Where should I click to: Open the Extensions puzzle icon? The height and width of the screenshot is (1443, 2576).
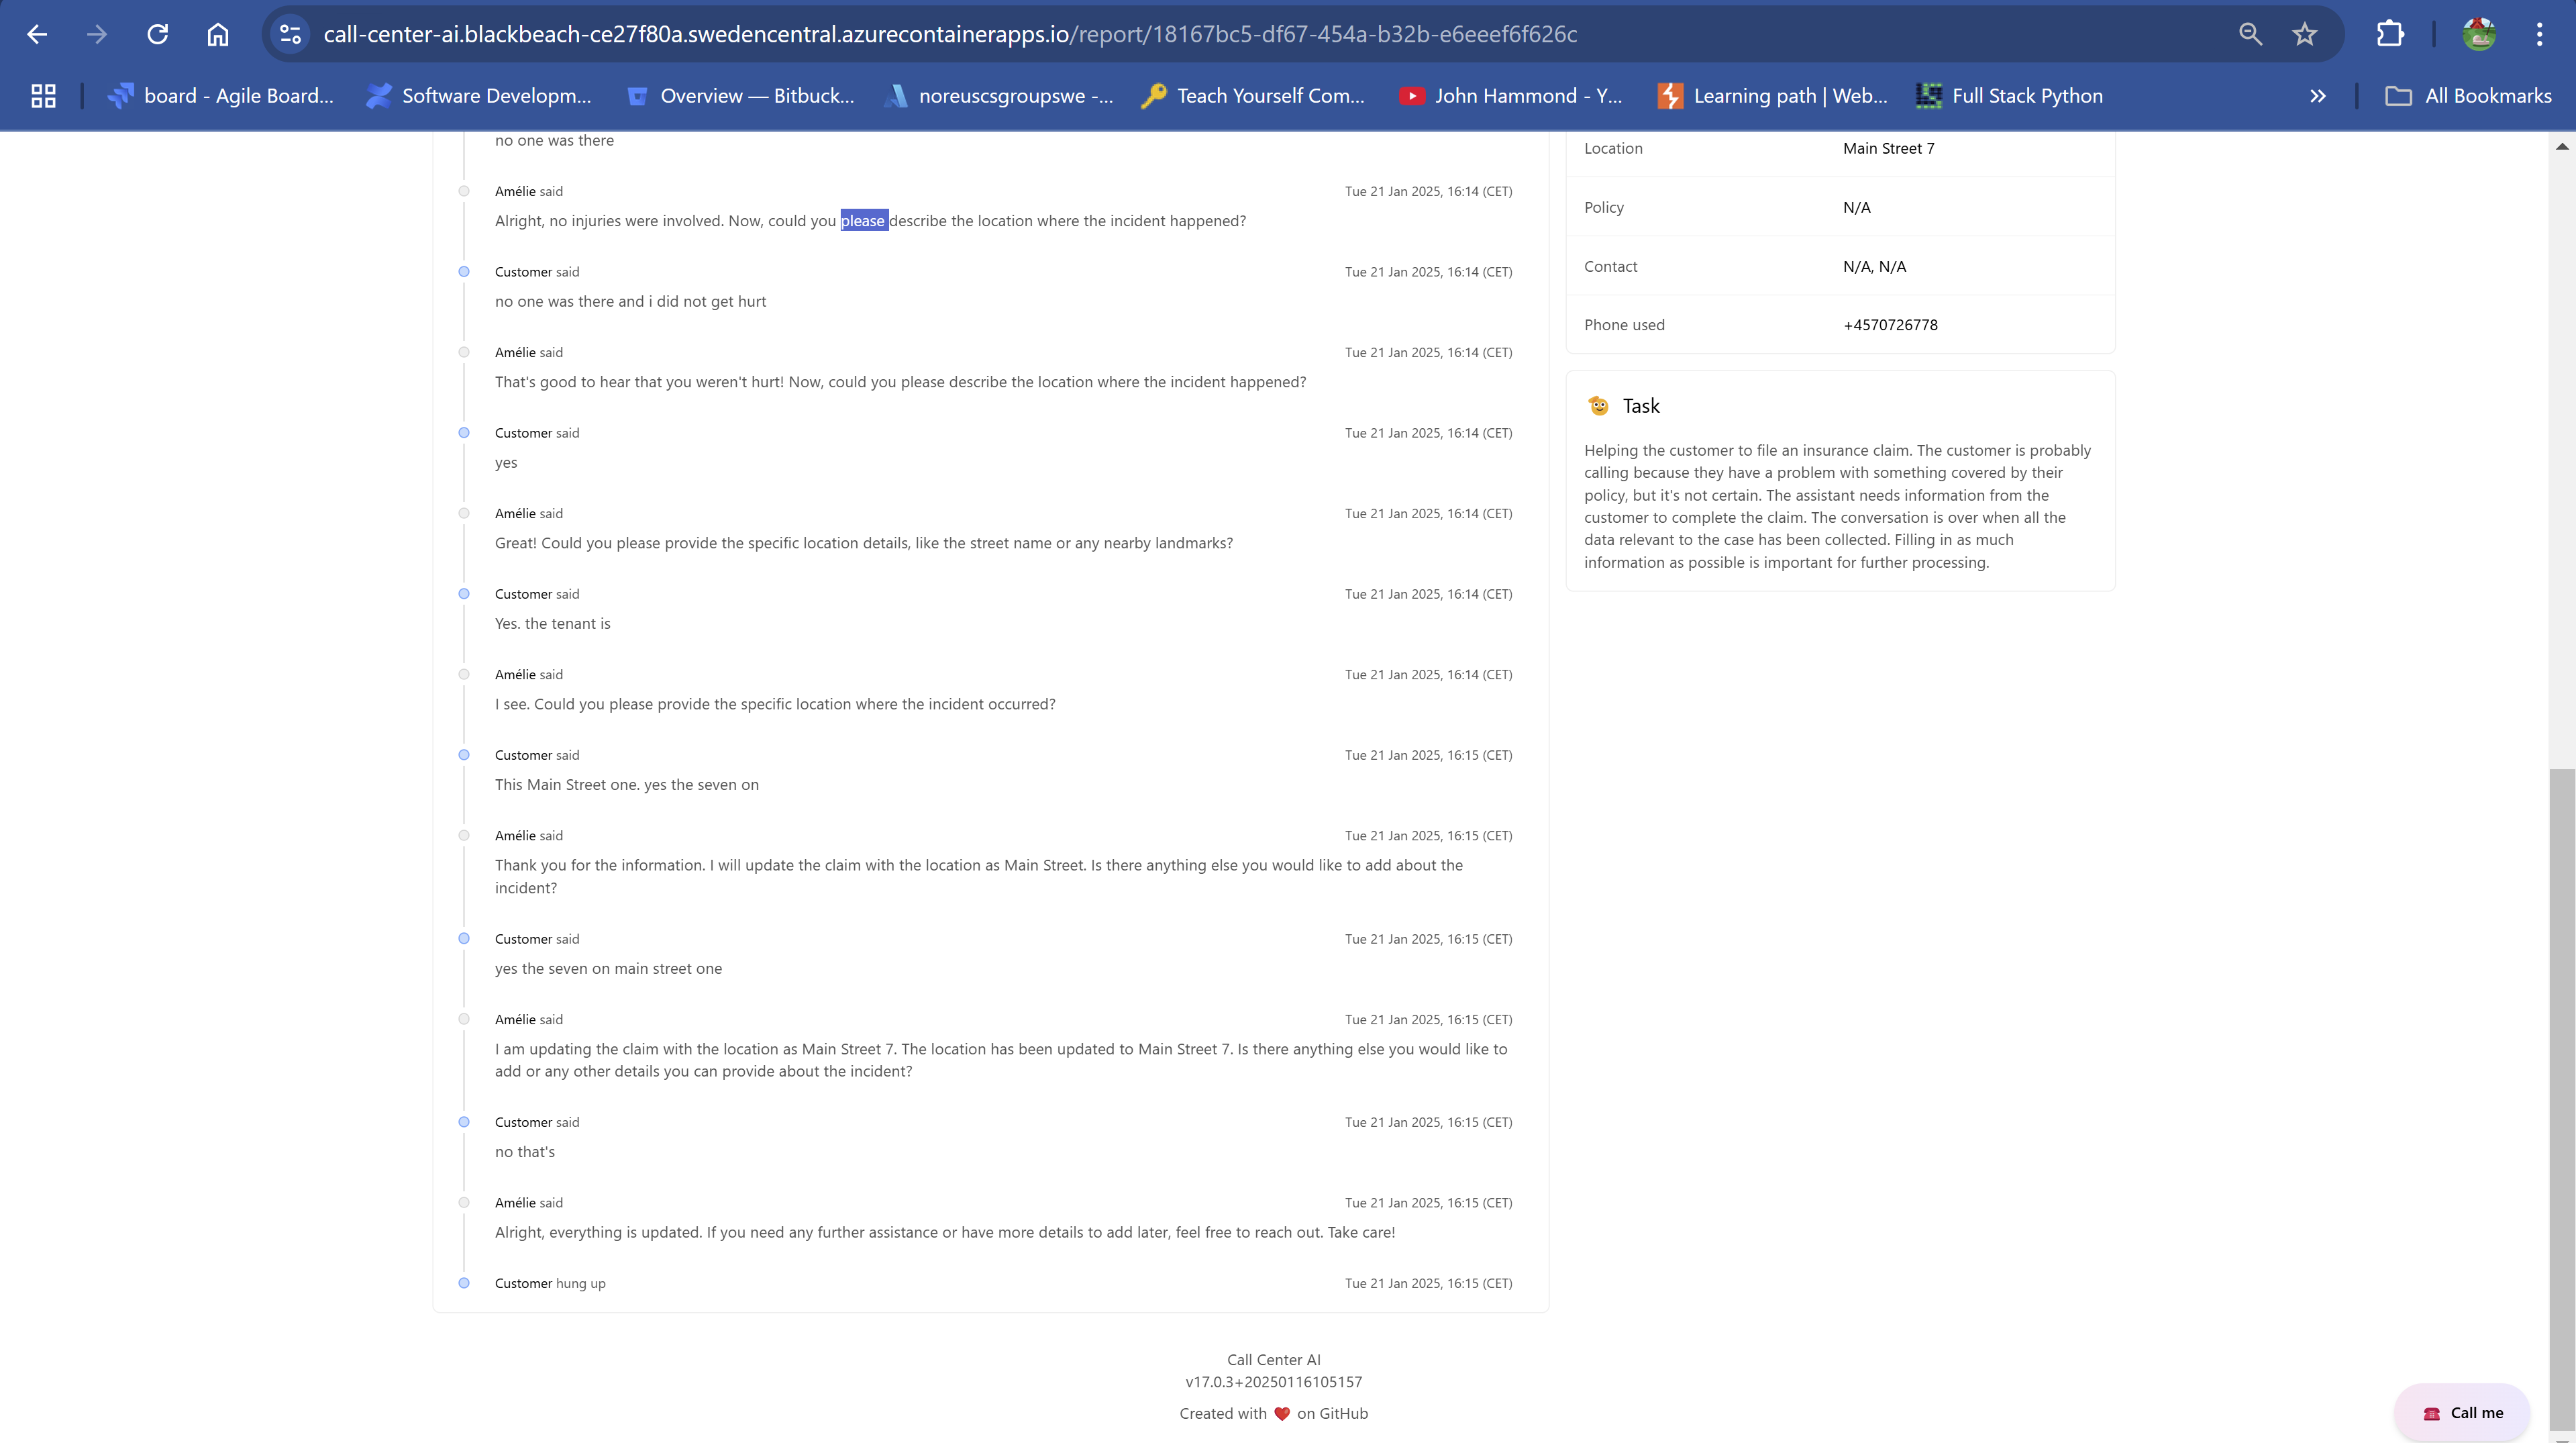tap(2389, 34)
